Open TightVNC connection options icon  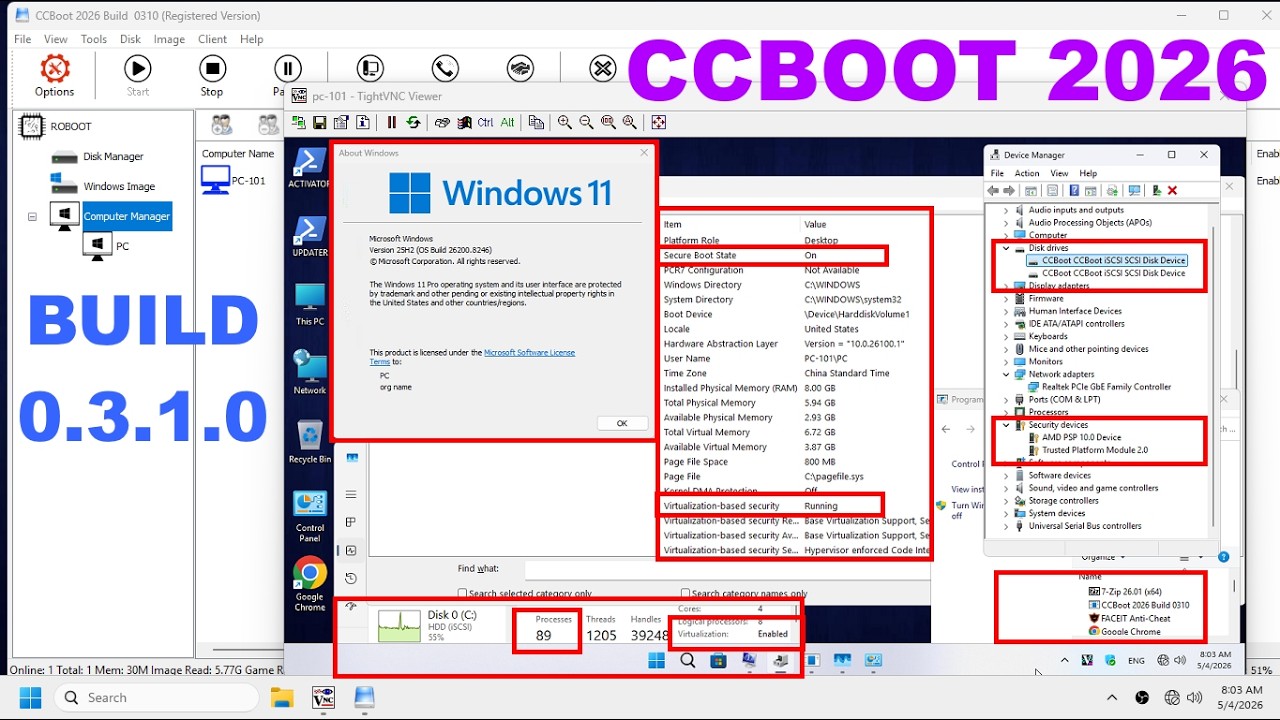pyautogui.click(x=341, y=122)
